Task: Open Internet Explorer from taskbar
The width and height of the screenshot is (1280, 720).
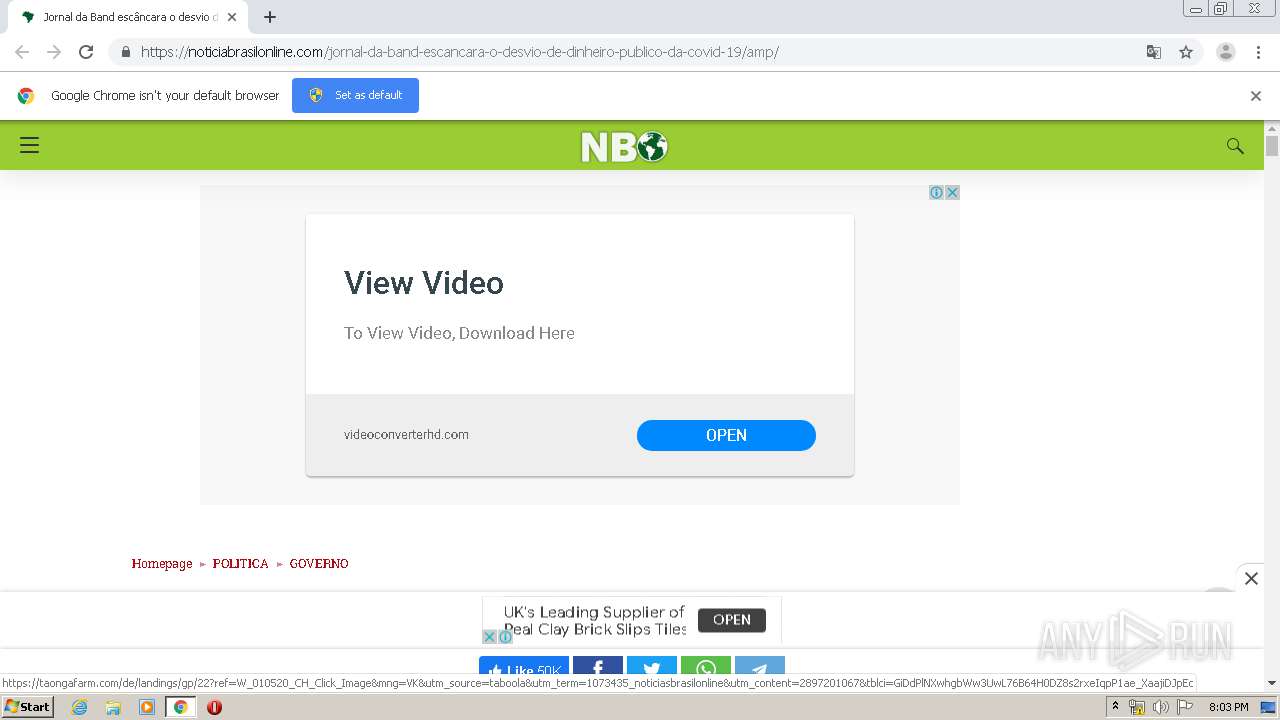Action: click(x=80, y=707)
